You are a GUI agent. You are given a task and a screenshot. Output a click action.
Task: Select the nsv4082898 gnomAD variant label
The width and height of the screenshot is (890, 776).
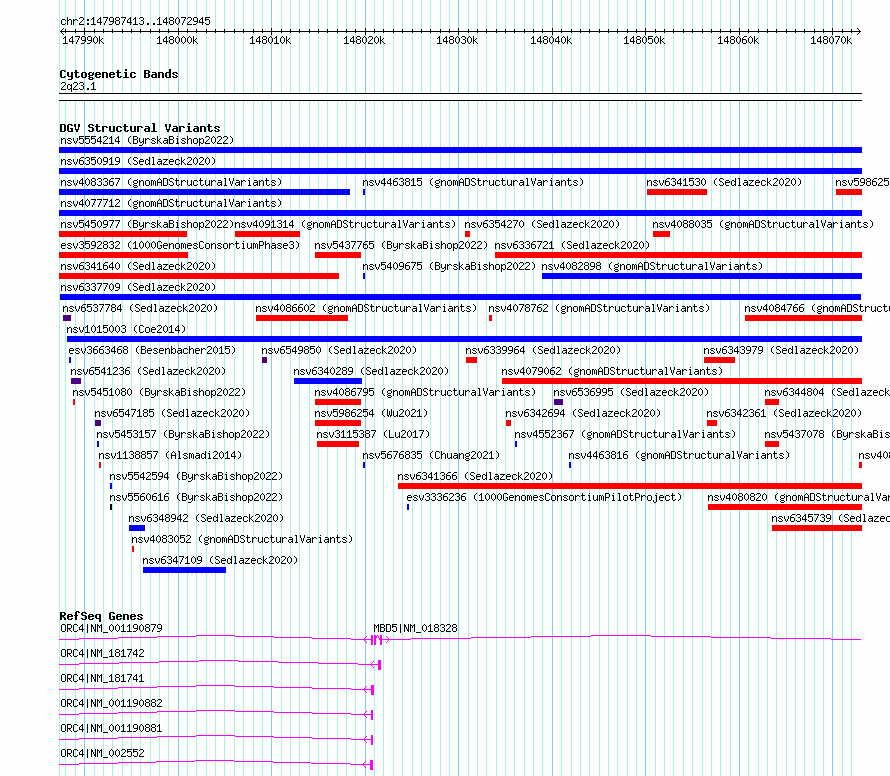652,266
